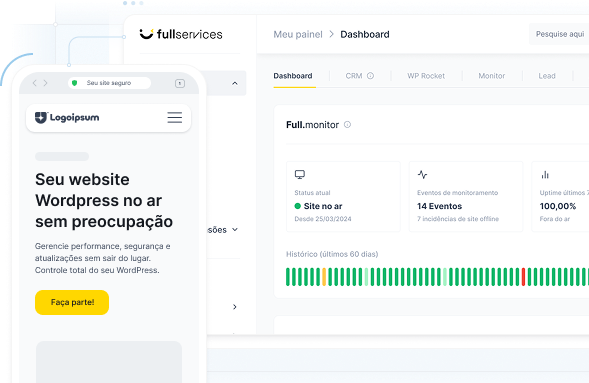Click the '100,00%' uptime value
Image resolution: width=589 pixels, height=383 pixels.
558,206
